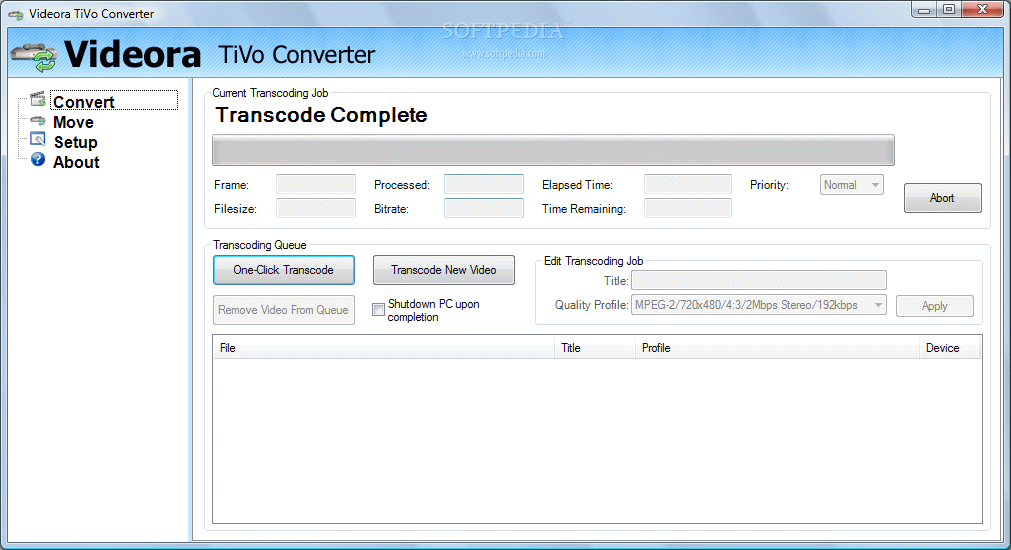Close the Videora TiVo Converter window
Image resolution: width=1011 pixels, height=550 pixels.
pyautogui.click(x=983, y=10)
